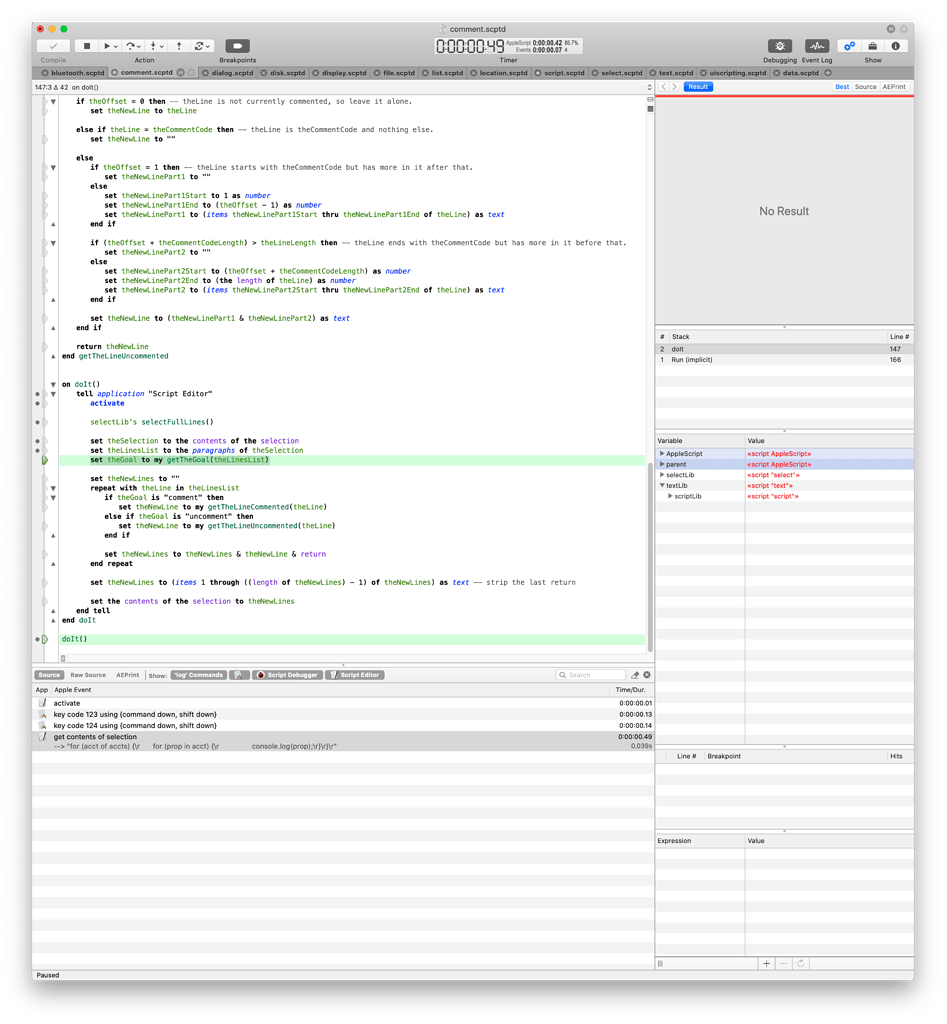Viewport: 947px width, 1024px height.
Task: Click the Trace cycle-arrows toolbar button
Action: (x=199, y=46)
